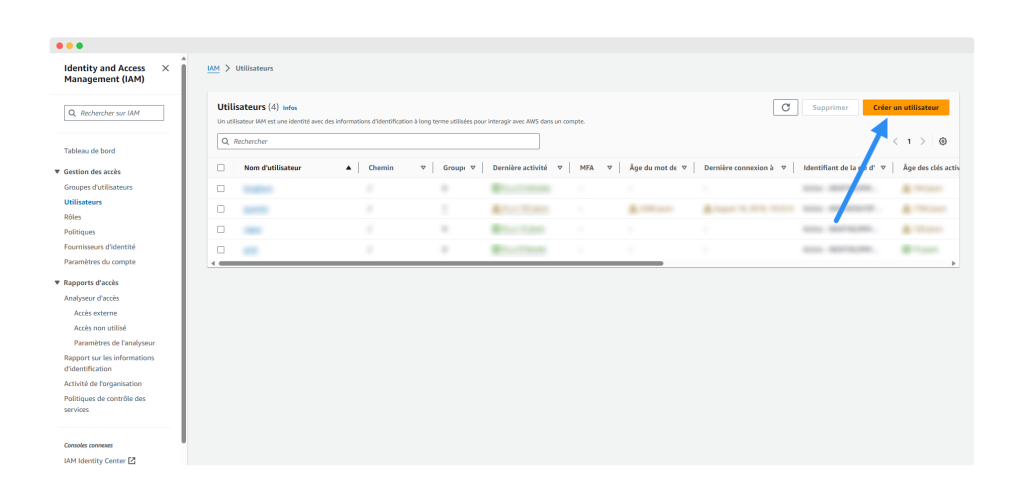Viewport: 1024px width, 503px height.
Task: Open Rapport sur les informations d'identification
Action: pos(109,363)
